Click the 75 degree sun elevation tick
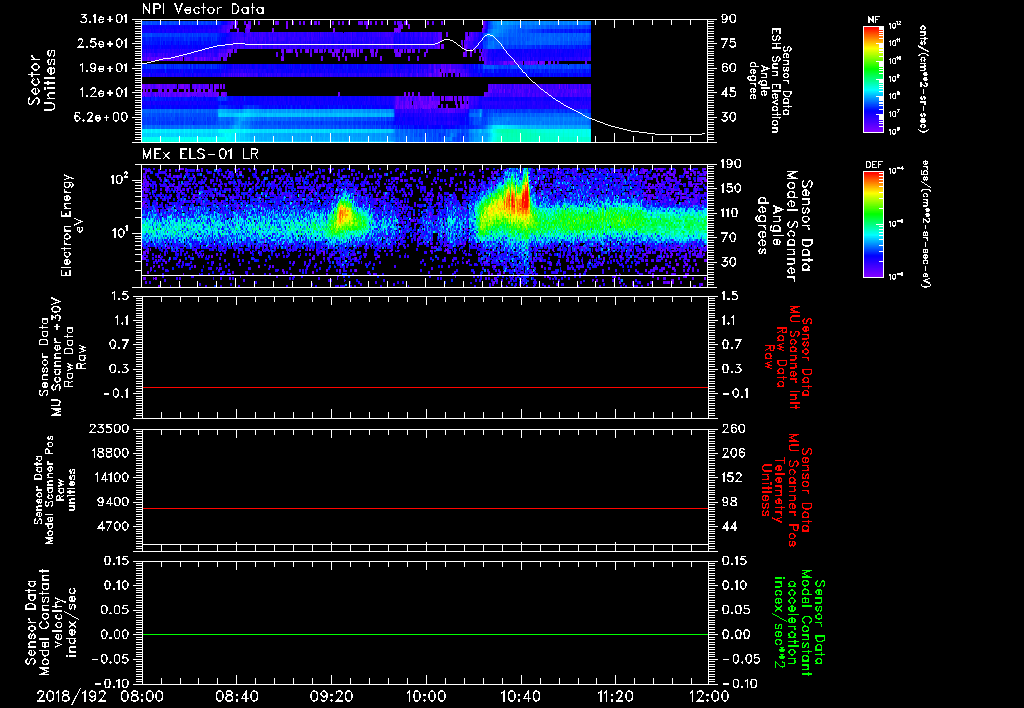The width and height of the screenshot is (1024, 708). click(x=728, y=43)
